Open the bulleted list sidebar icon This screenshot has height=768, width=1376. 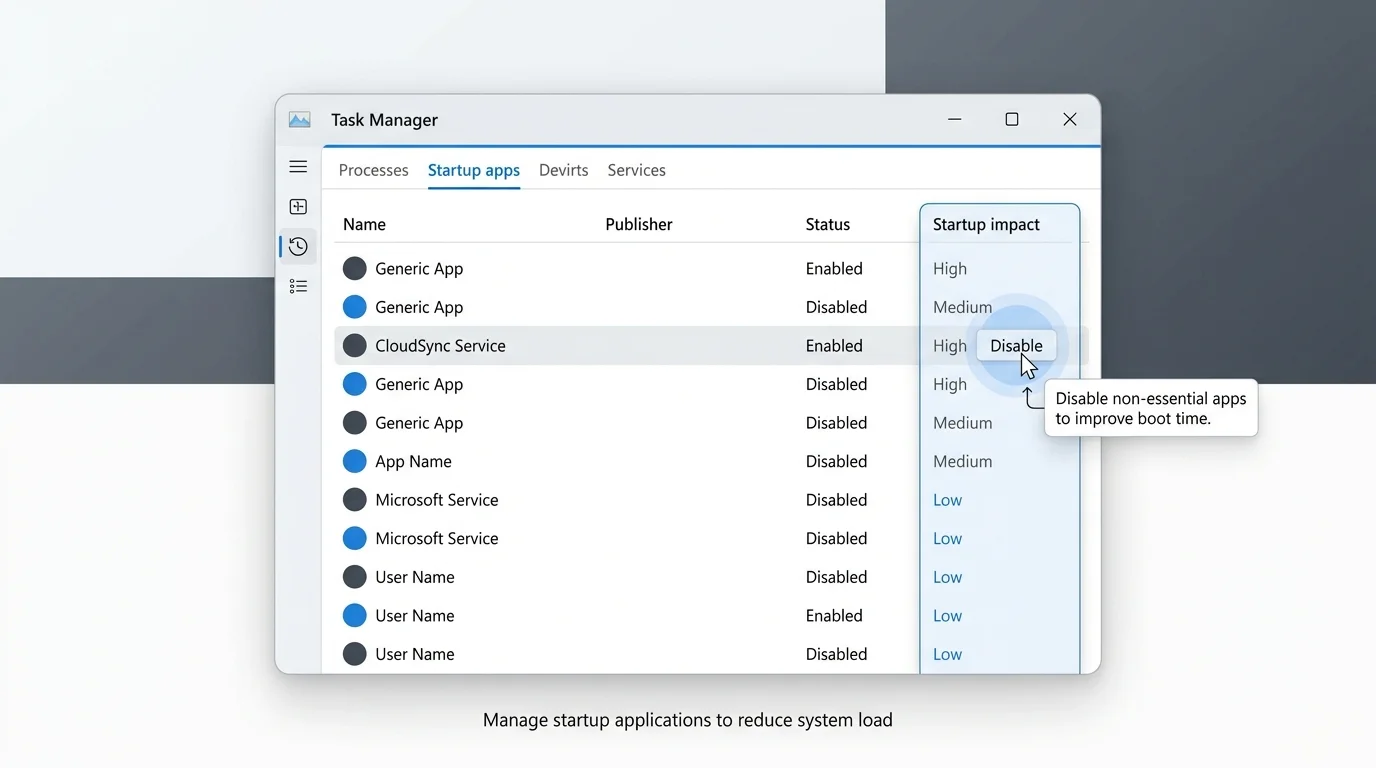298,287
